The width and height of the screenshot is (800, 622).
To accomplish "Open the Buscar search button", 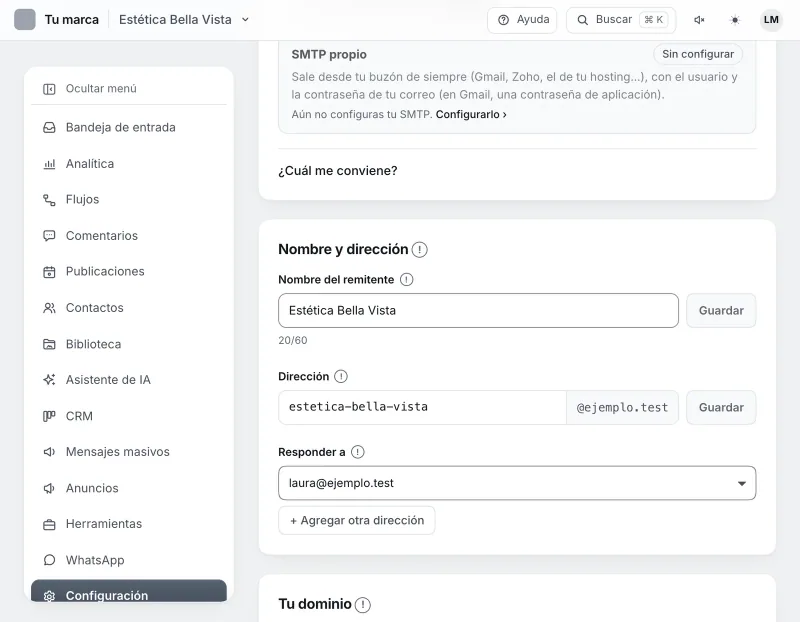I will click(621, 20).
